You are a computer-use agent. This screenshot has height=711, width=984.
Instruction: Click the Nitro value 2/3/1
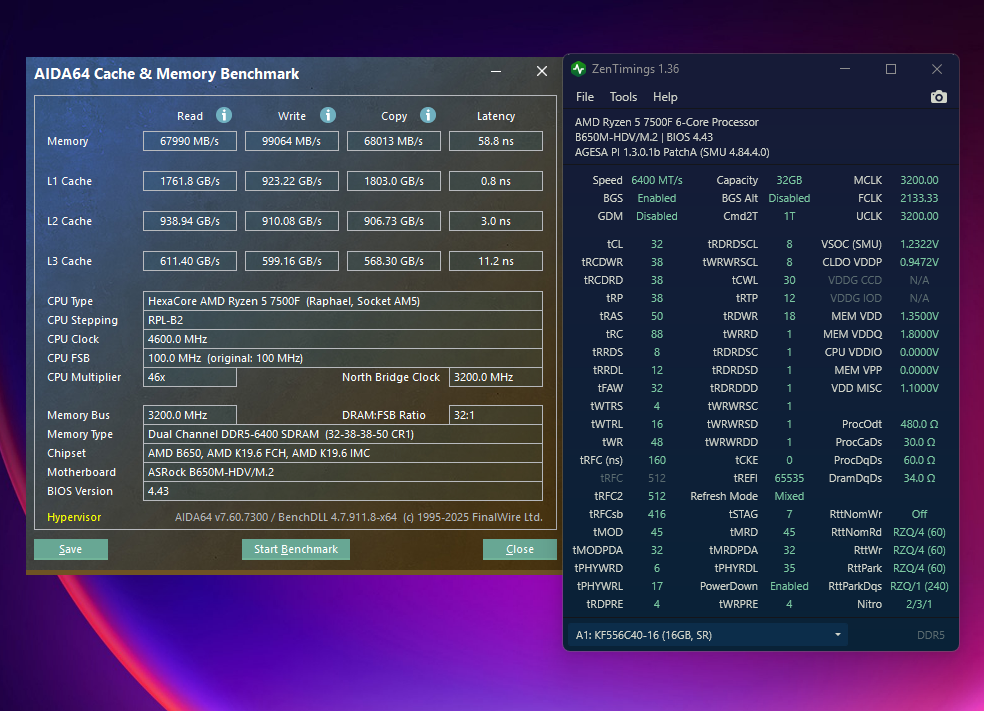click(x=919, y=604)
